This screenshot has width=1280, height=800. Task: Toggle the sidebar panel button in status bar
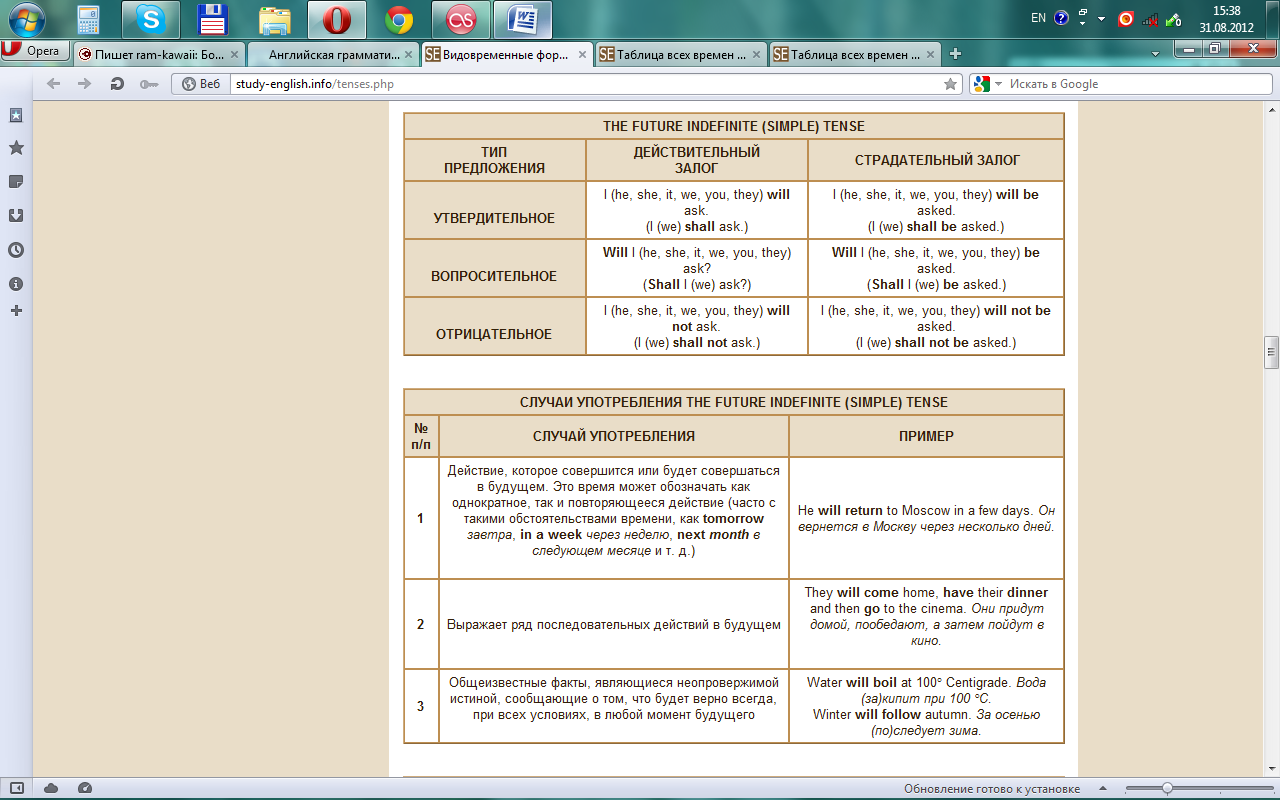[x=16, y=788]
